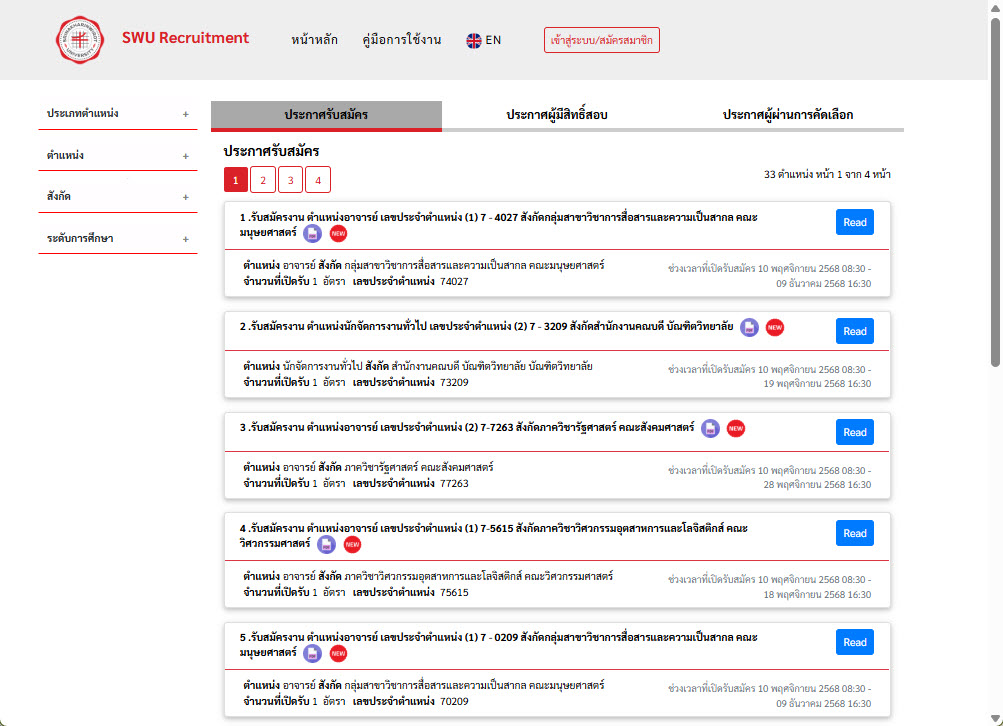Open the purple document icon for listing 2
Image resolution: width=1003 pixels, height=726 pixels.
[749, 327]
